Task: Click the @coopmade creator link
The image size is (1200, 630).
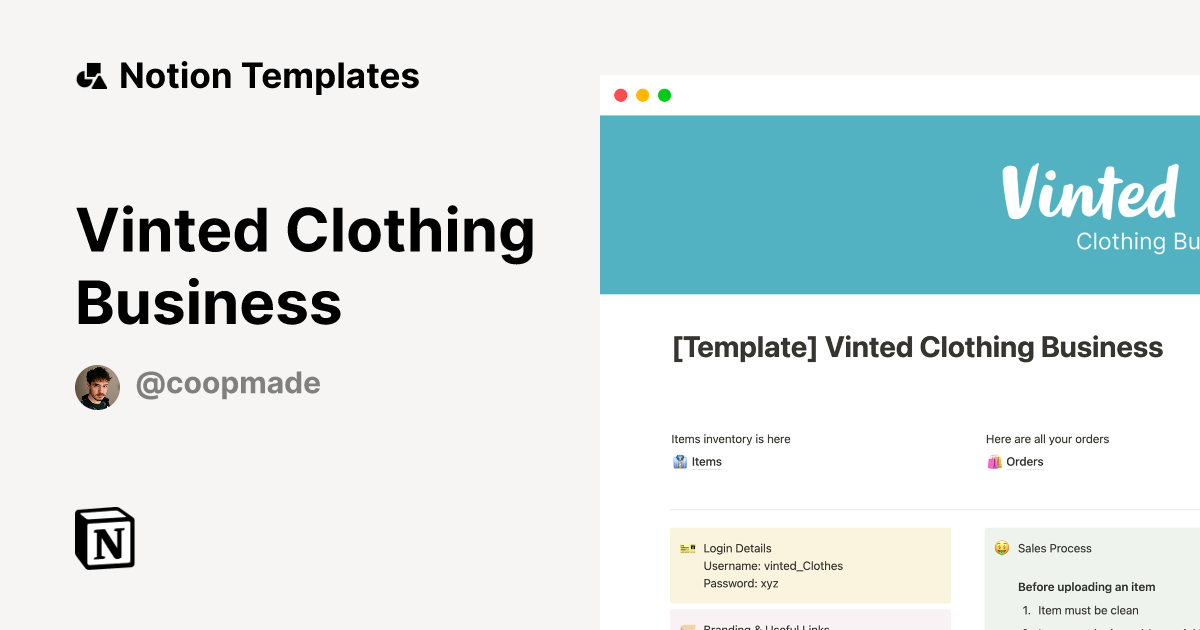Action: [228, 383]
